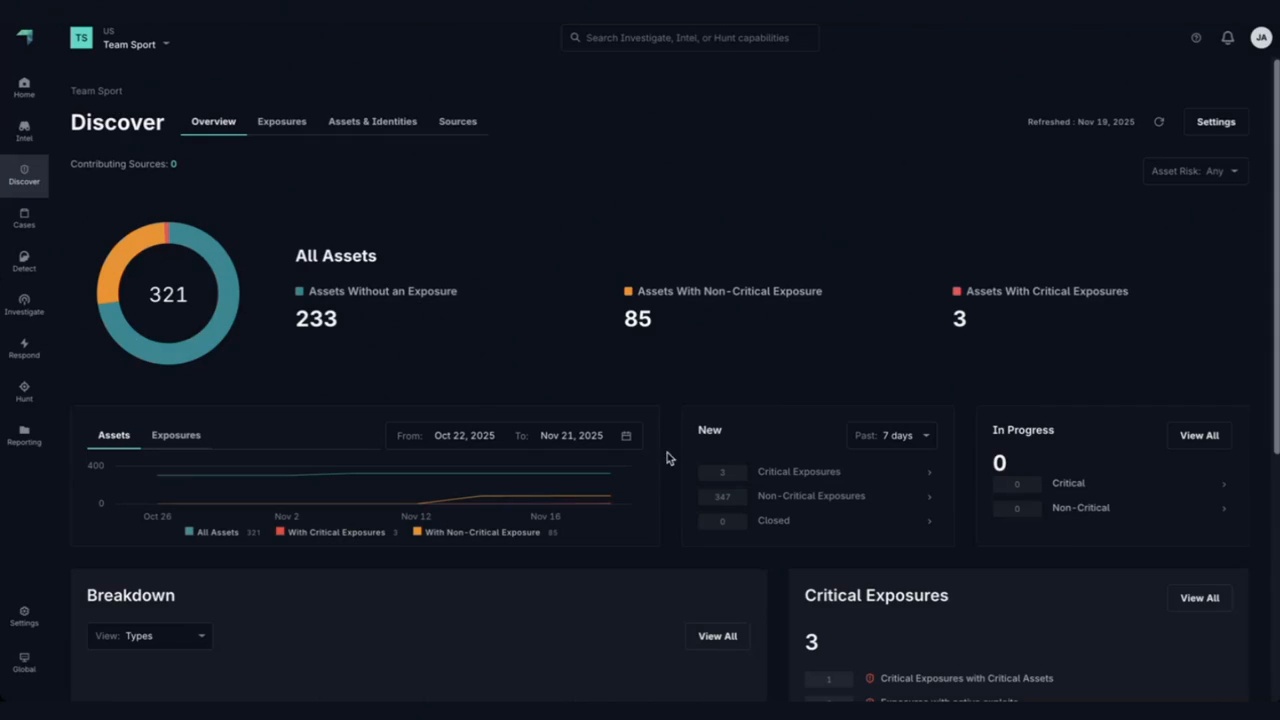
Task: Open the help question mark icon
Action: click(x=1196, y=38)
